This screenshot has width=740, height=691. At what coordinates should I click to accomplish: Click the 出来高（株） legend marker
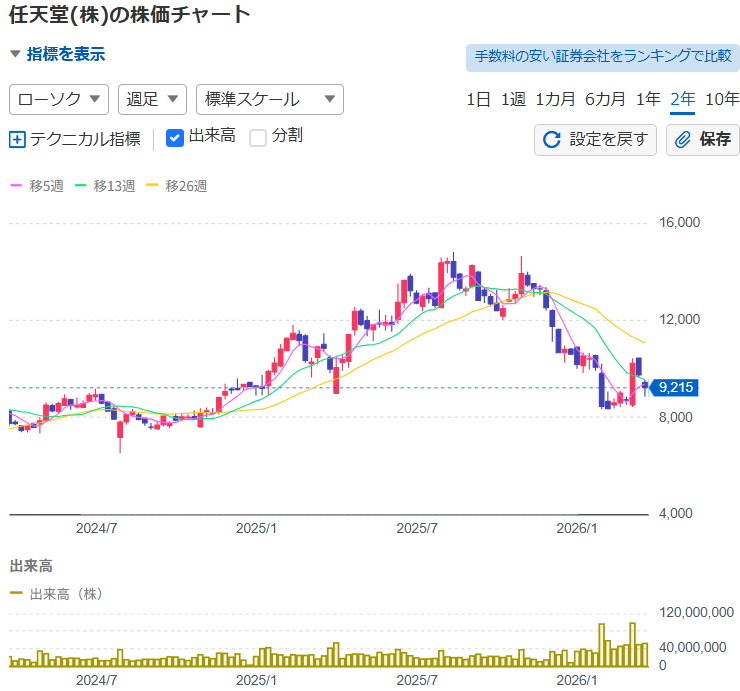[x=16, y=593]
